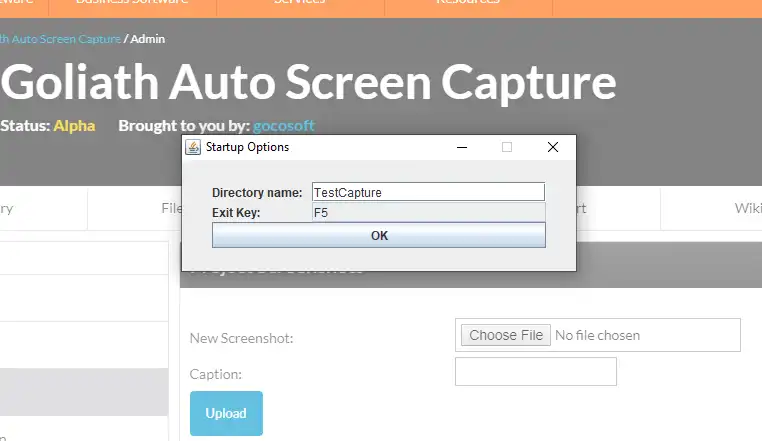This screenshot has height=441, width=762.
Task: Click the Java icon in Startup Options title bar
Action: tap(194, 147)
